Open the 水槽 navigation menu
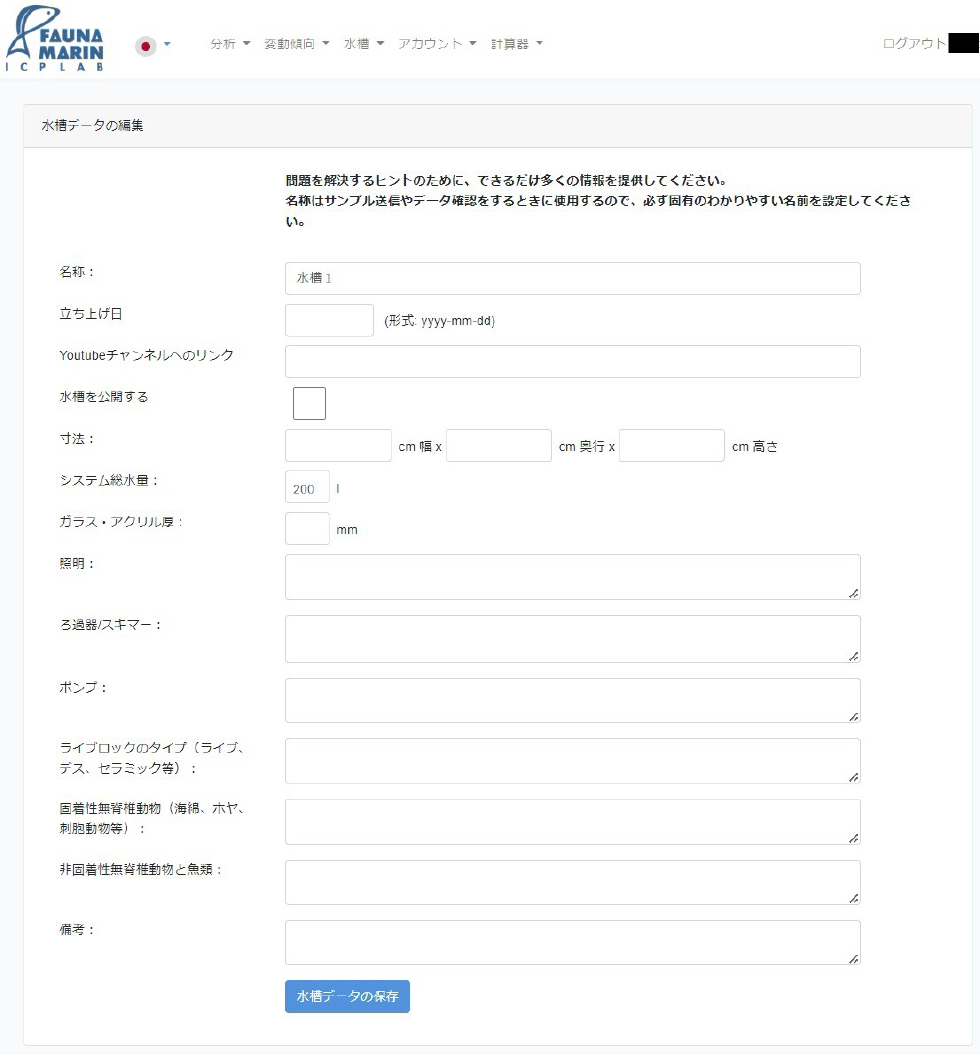Image resolution: width=980 pixels, height=1055 pixels. [x=364, y=44]
